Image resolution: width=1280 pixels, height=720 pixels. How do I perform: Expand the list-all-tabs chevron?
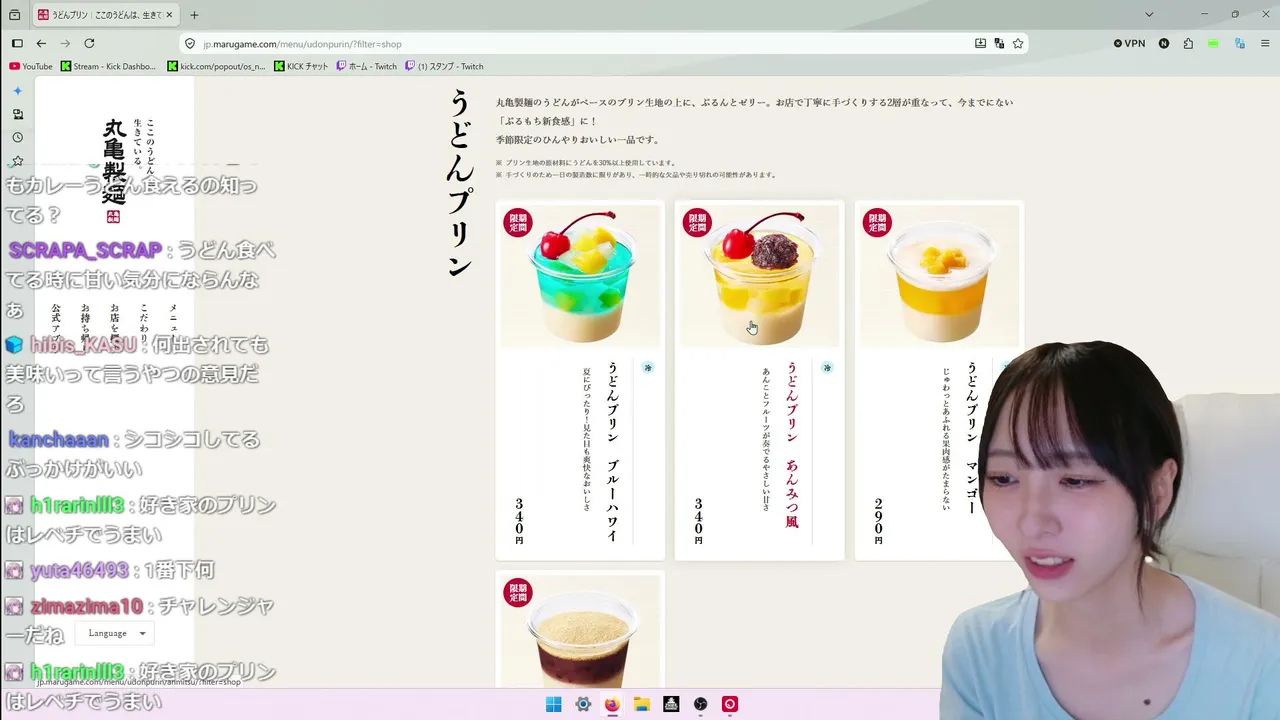(x=1149, y=15)
